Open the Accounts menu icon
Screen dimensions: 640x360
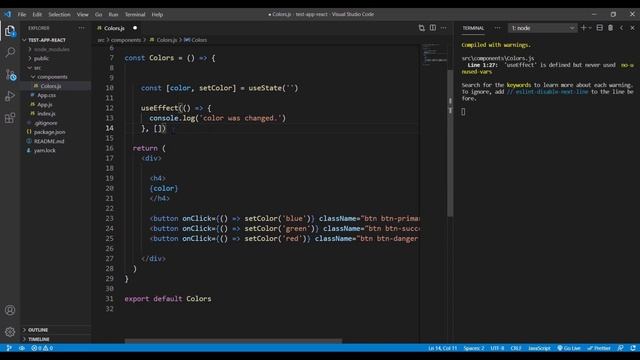(x=10, y=310)
